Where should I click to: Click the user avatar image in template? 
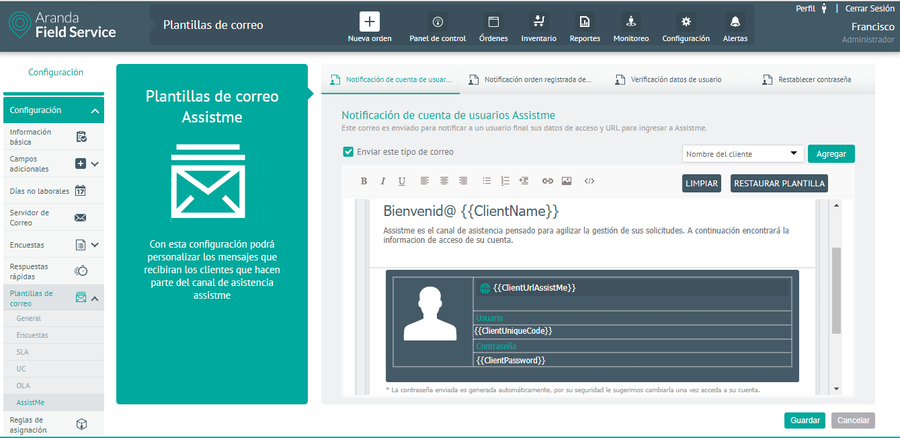click(x=430, y=314)
